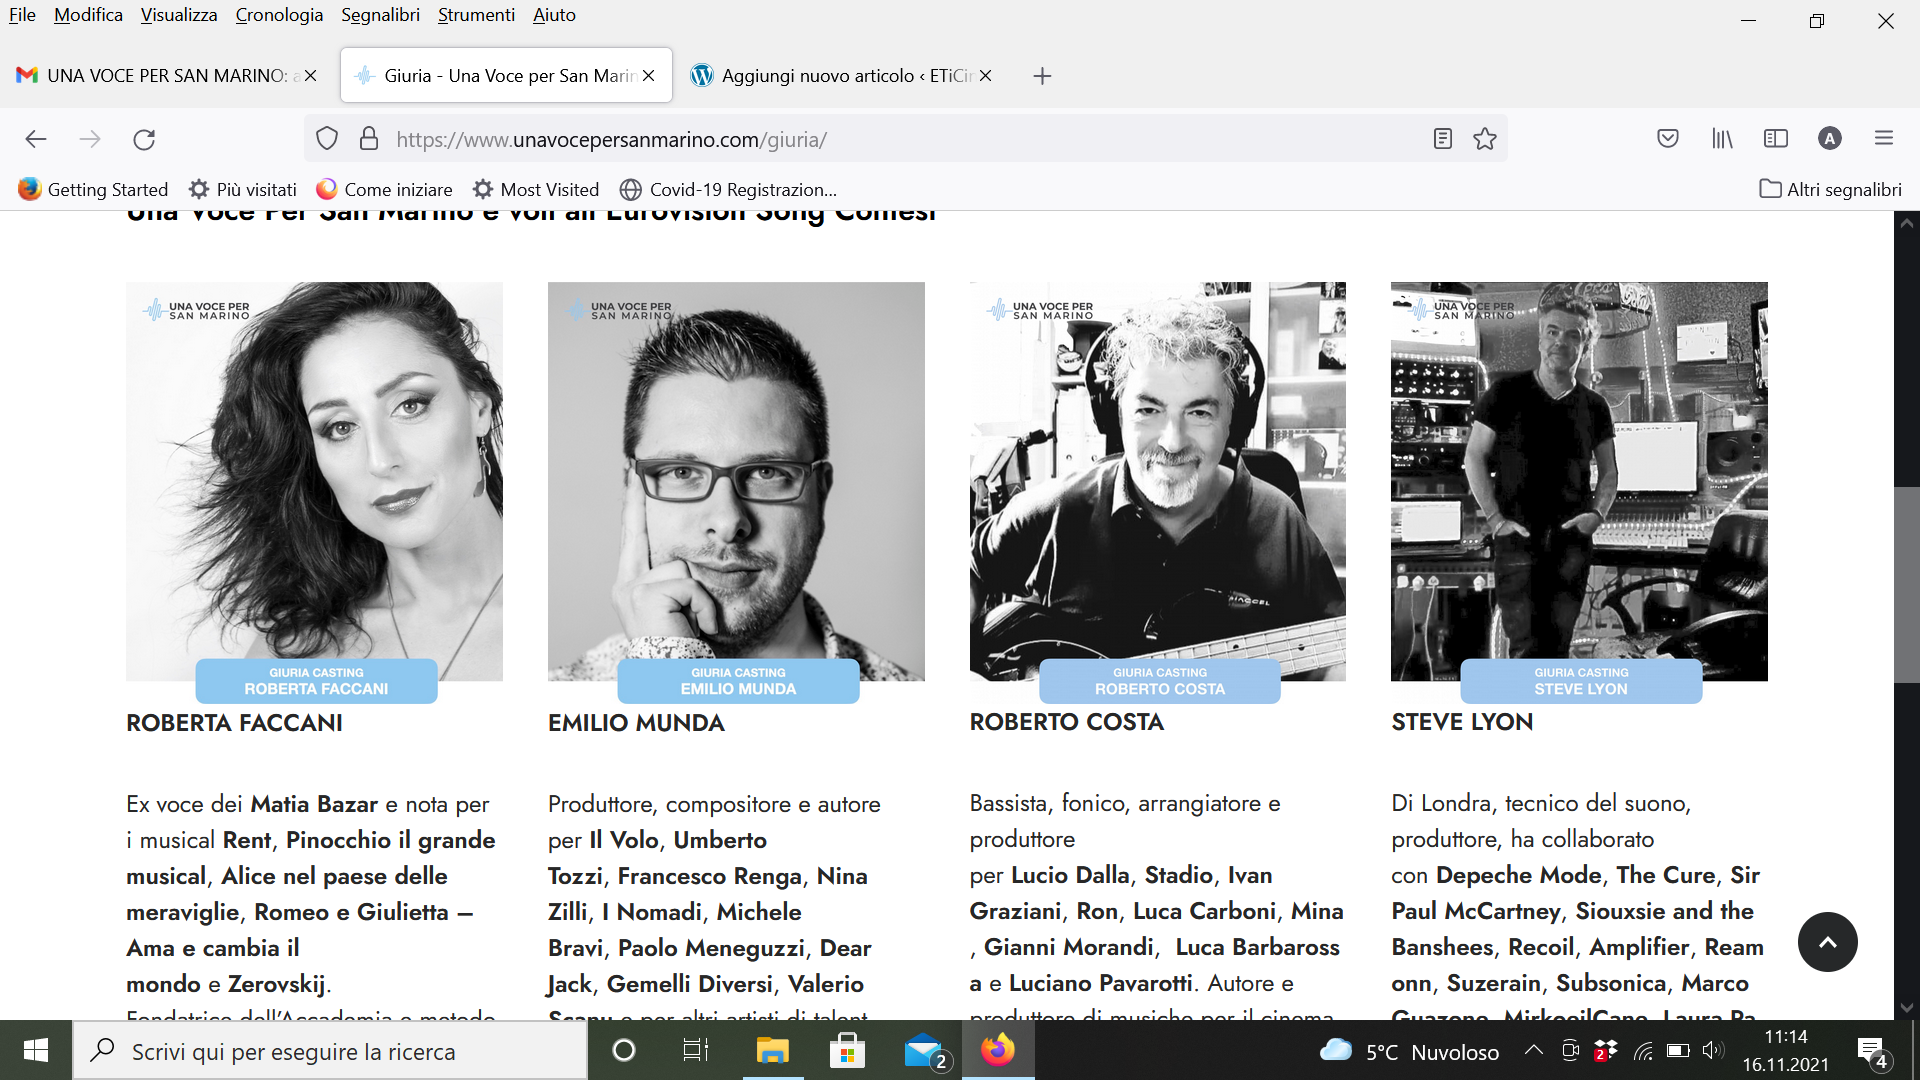Switch to the Aggiungi nuovo articolo tab
The height and width of the screenshot is (1080, 1920).
(x=840, y=76)
